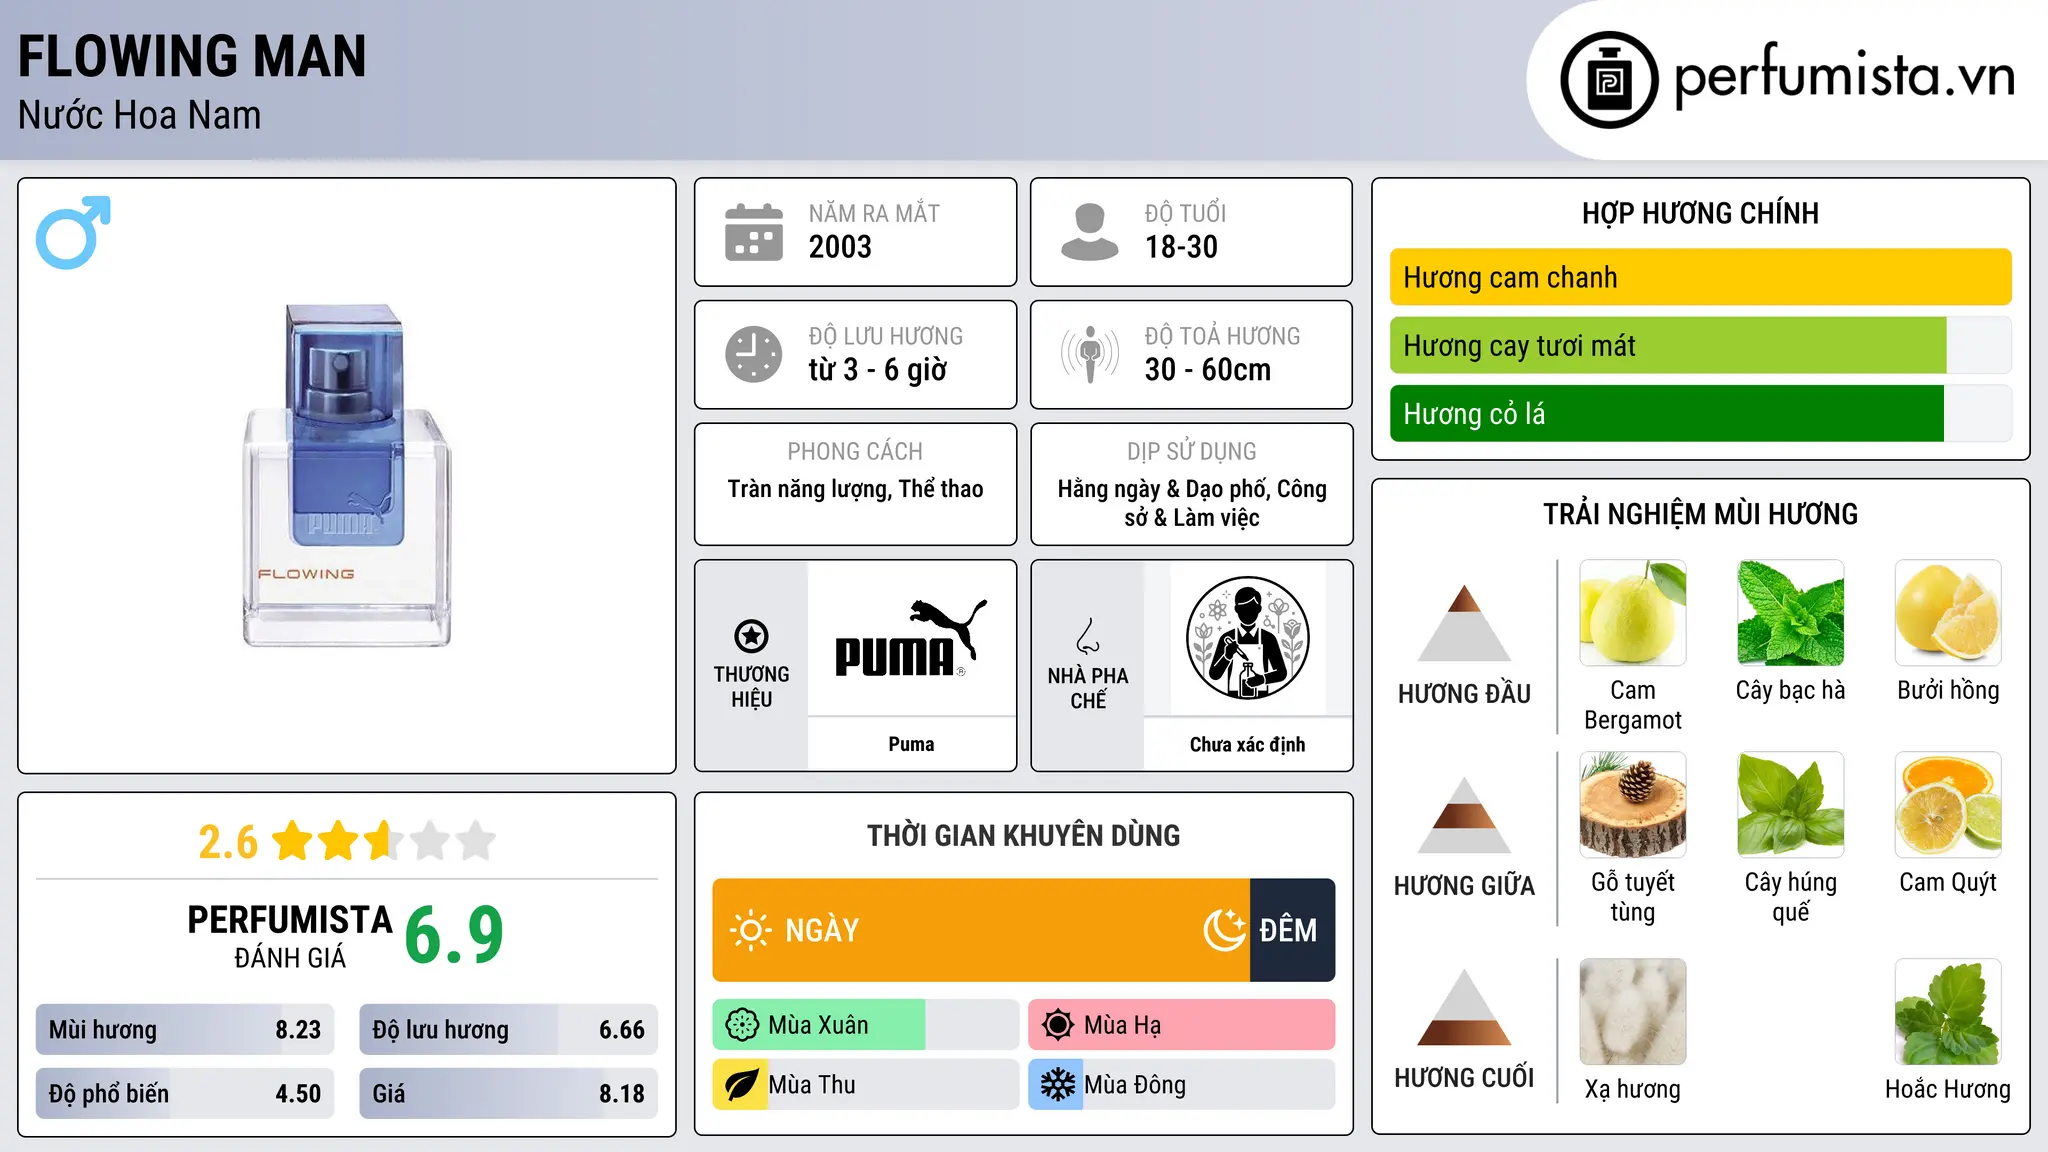This screenshot has width=2048, height=1152.
Task: Click the Cam Quýt citrus image
Action: (1948, 805)
